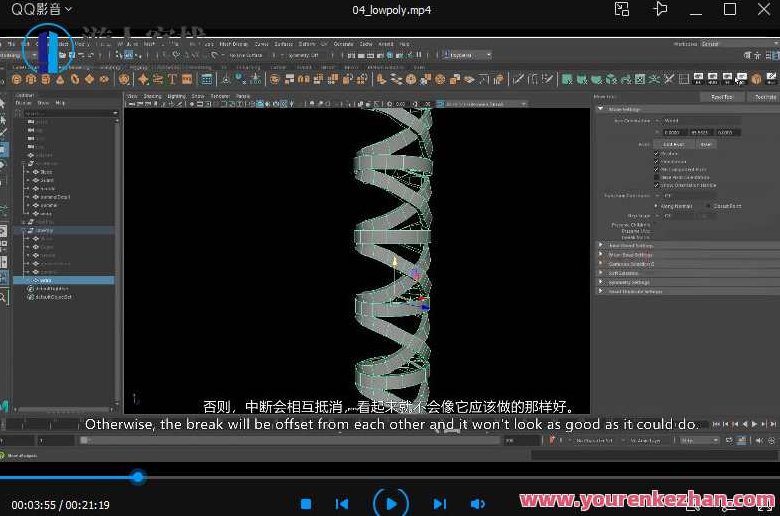Open the Mesh Display menu
This screenshot has width=780, height=516.
[233, 44]
